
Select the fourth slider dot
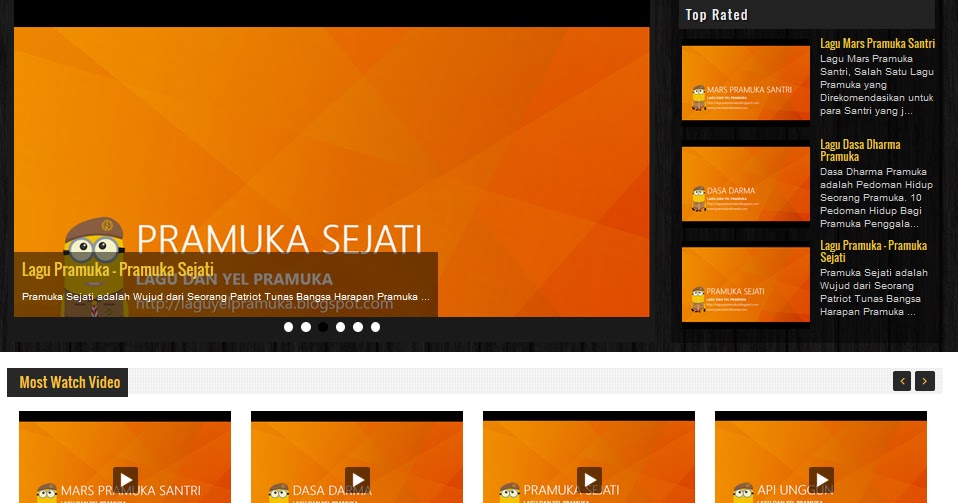(340, 327)
